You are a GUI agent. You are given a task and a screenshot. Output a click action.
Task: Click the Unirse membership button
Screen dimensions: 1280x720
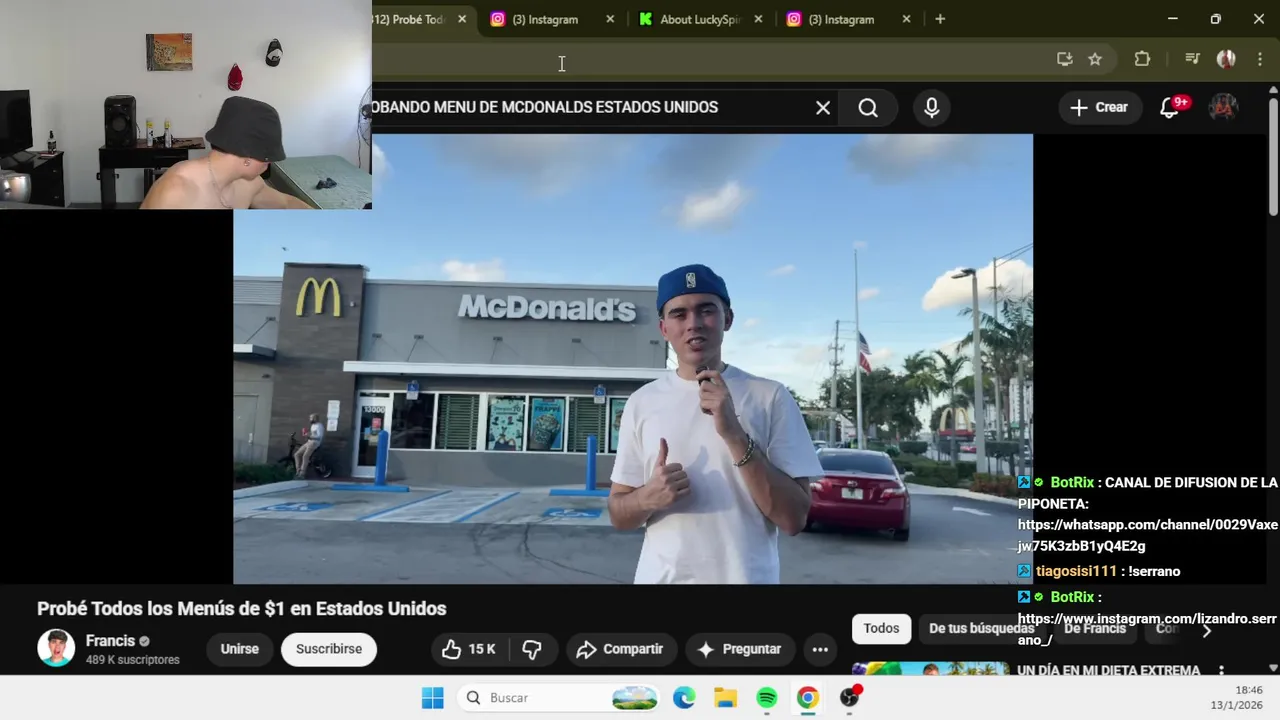(x=239, y=649)
